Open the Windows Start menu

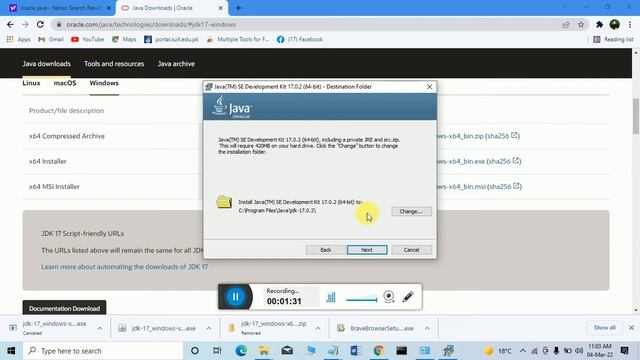tap(11, 351)
